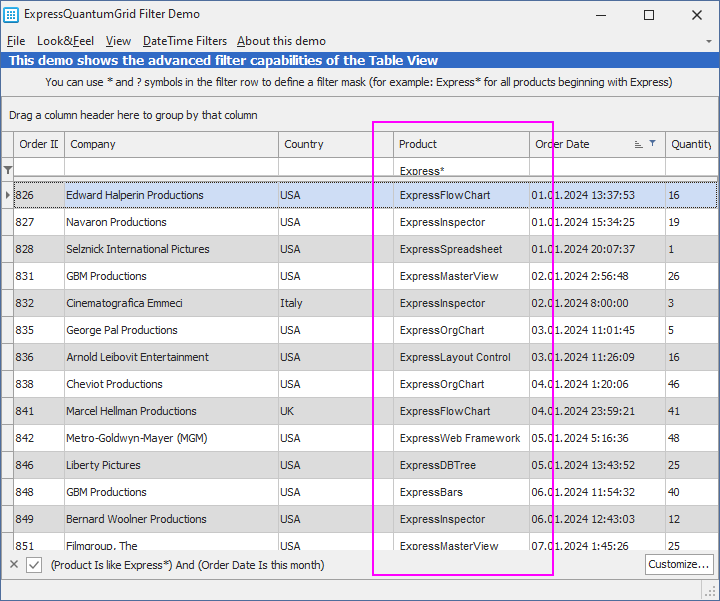Click the grid application icon in title bar
The image size is (720, 601).
point(11,15)
